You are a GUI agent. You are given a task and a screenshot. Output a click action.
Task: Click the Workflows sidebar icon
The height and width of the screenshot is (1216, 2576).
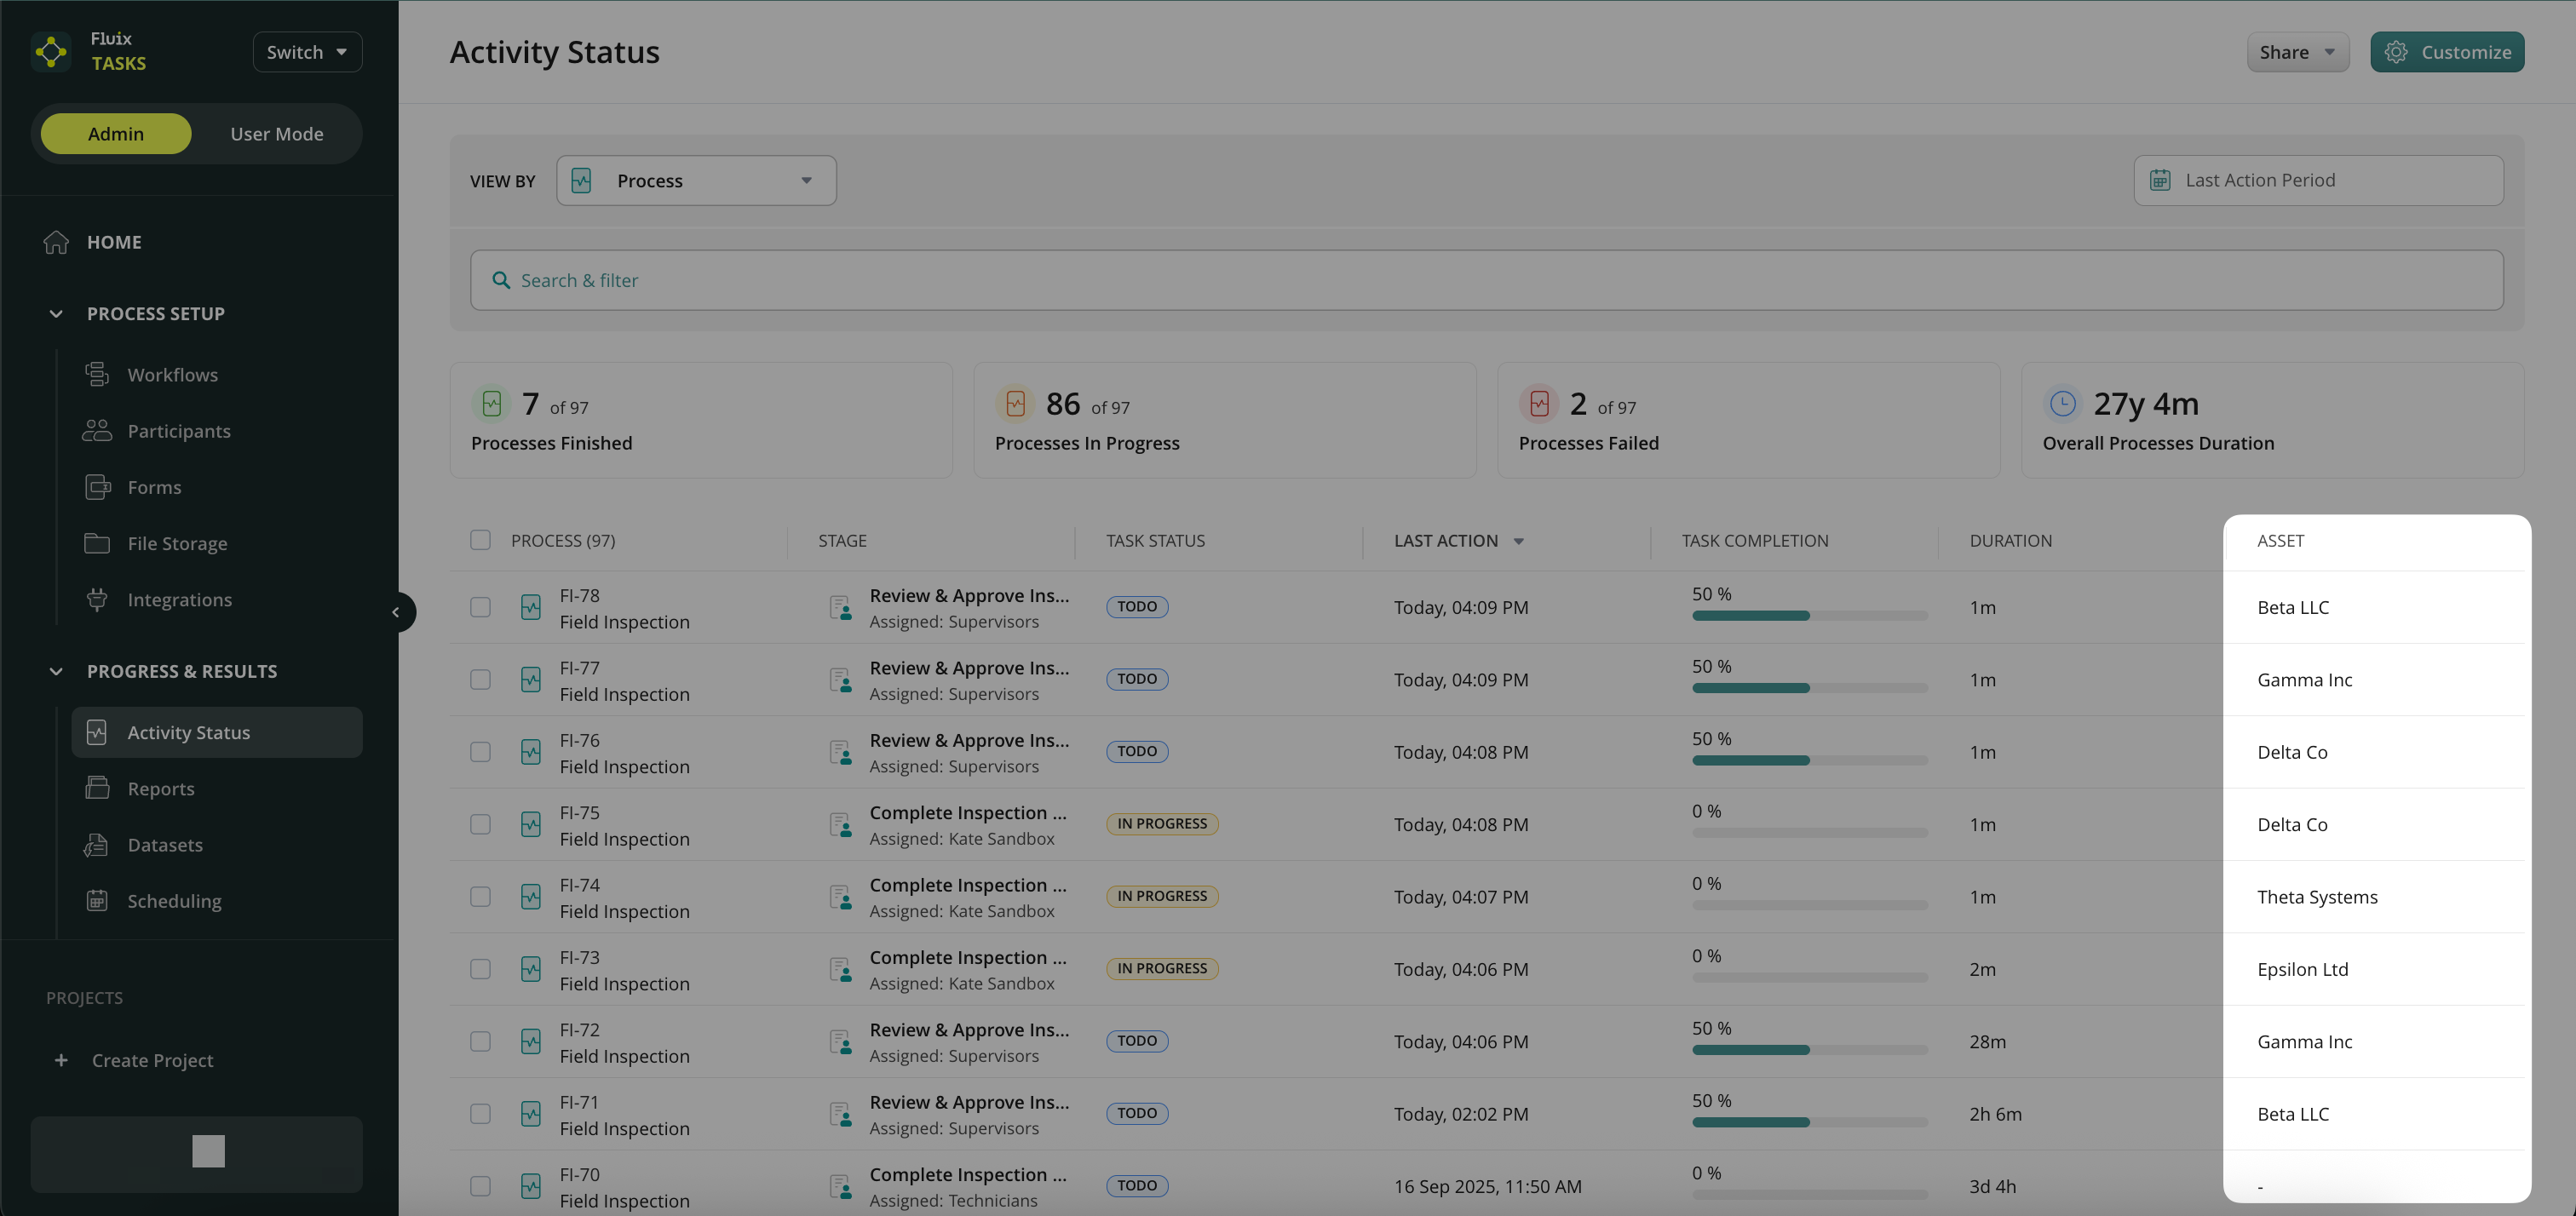coord(97,374)
